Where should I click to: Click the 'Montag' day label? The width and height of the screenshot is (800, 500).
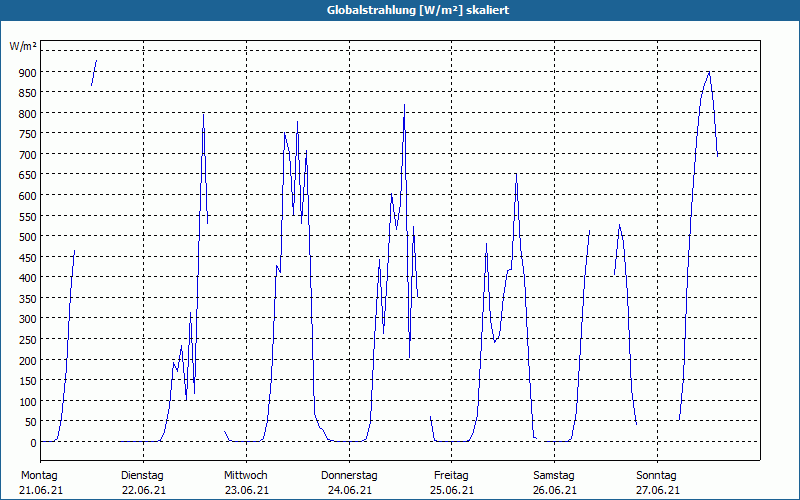[39, 476]
